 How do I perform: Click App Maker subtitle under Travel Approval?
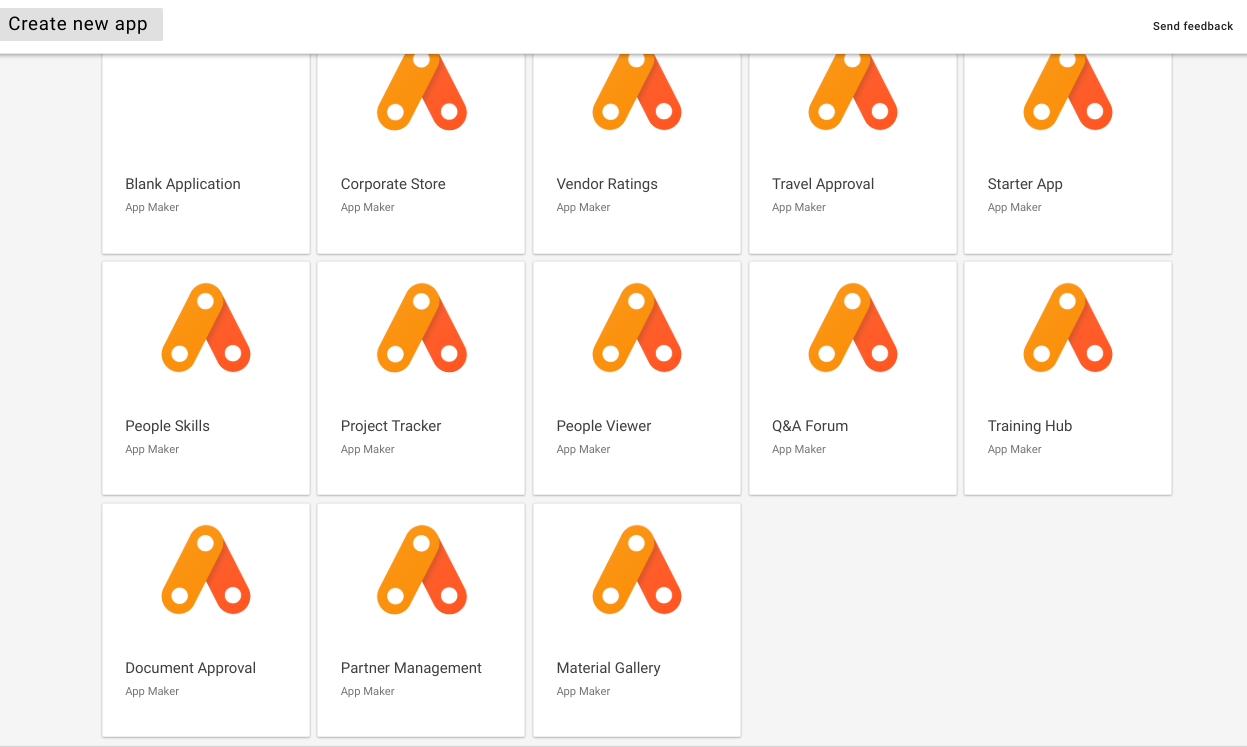tap(799, 208)
